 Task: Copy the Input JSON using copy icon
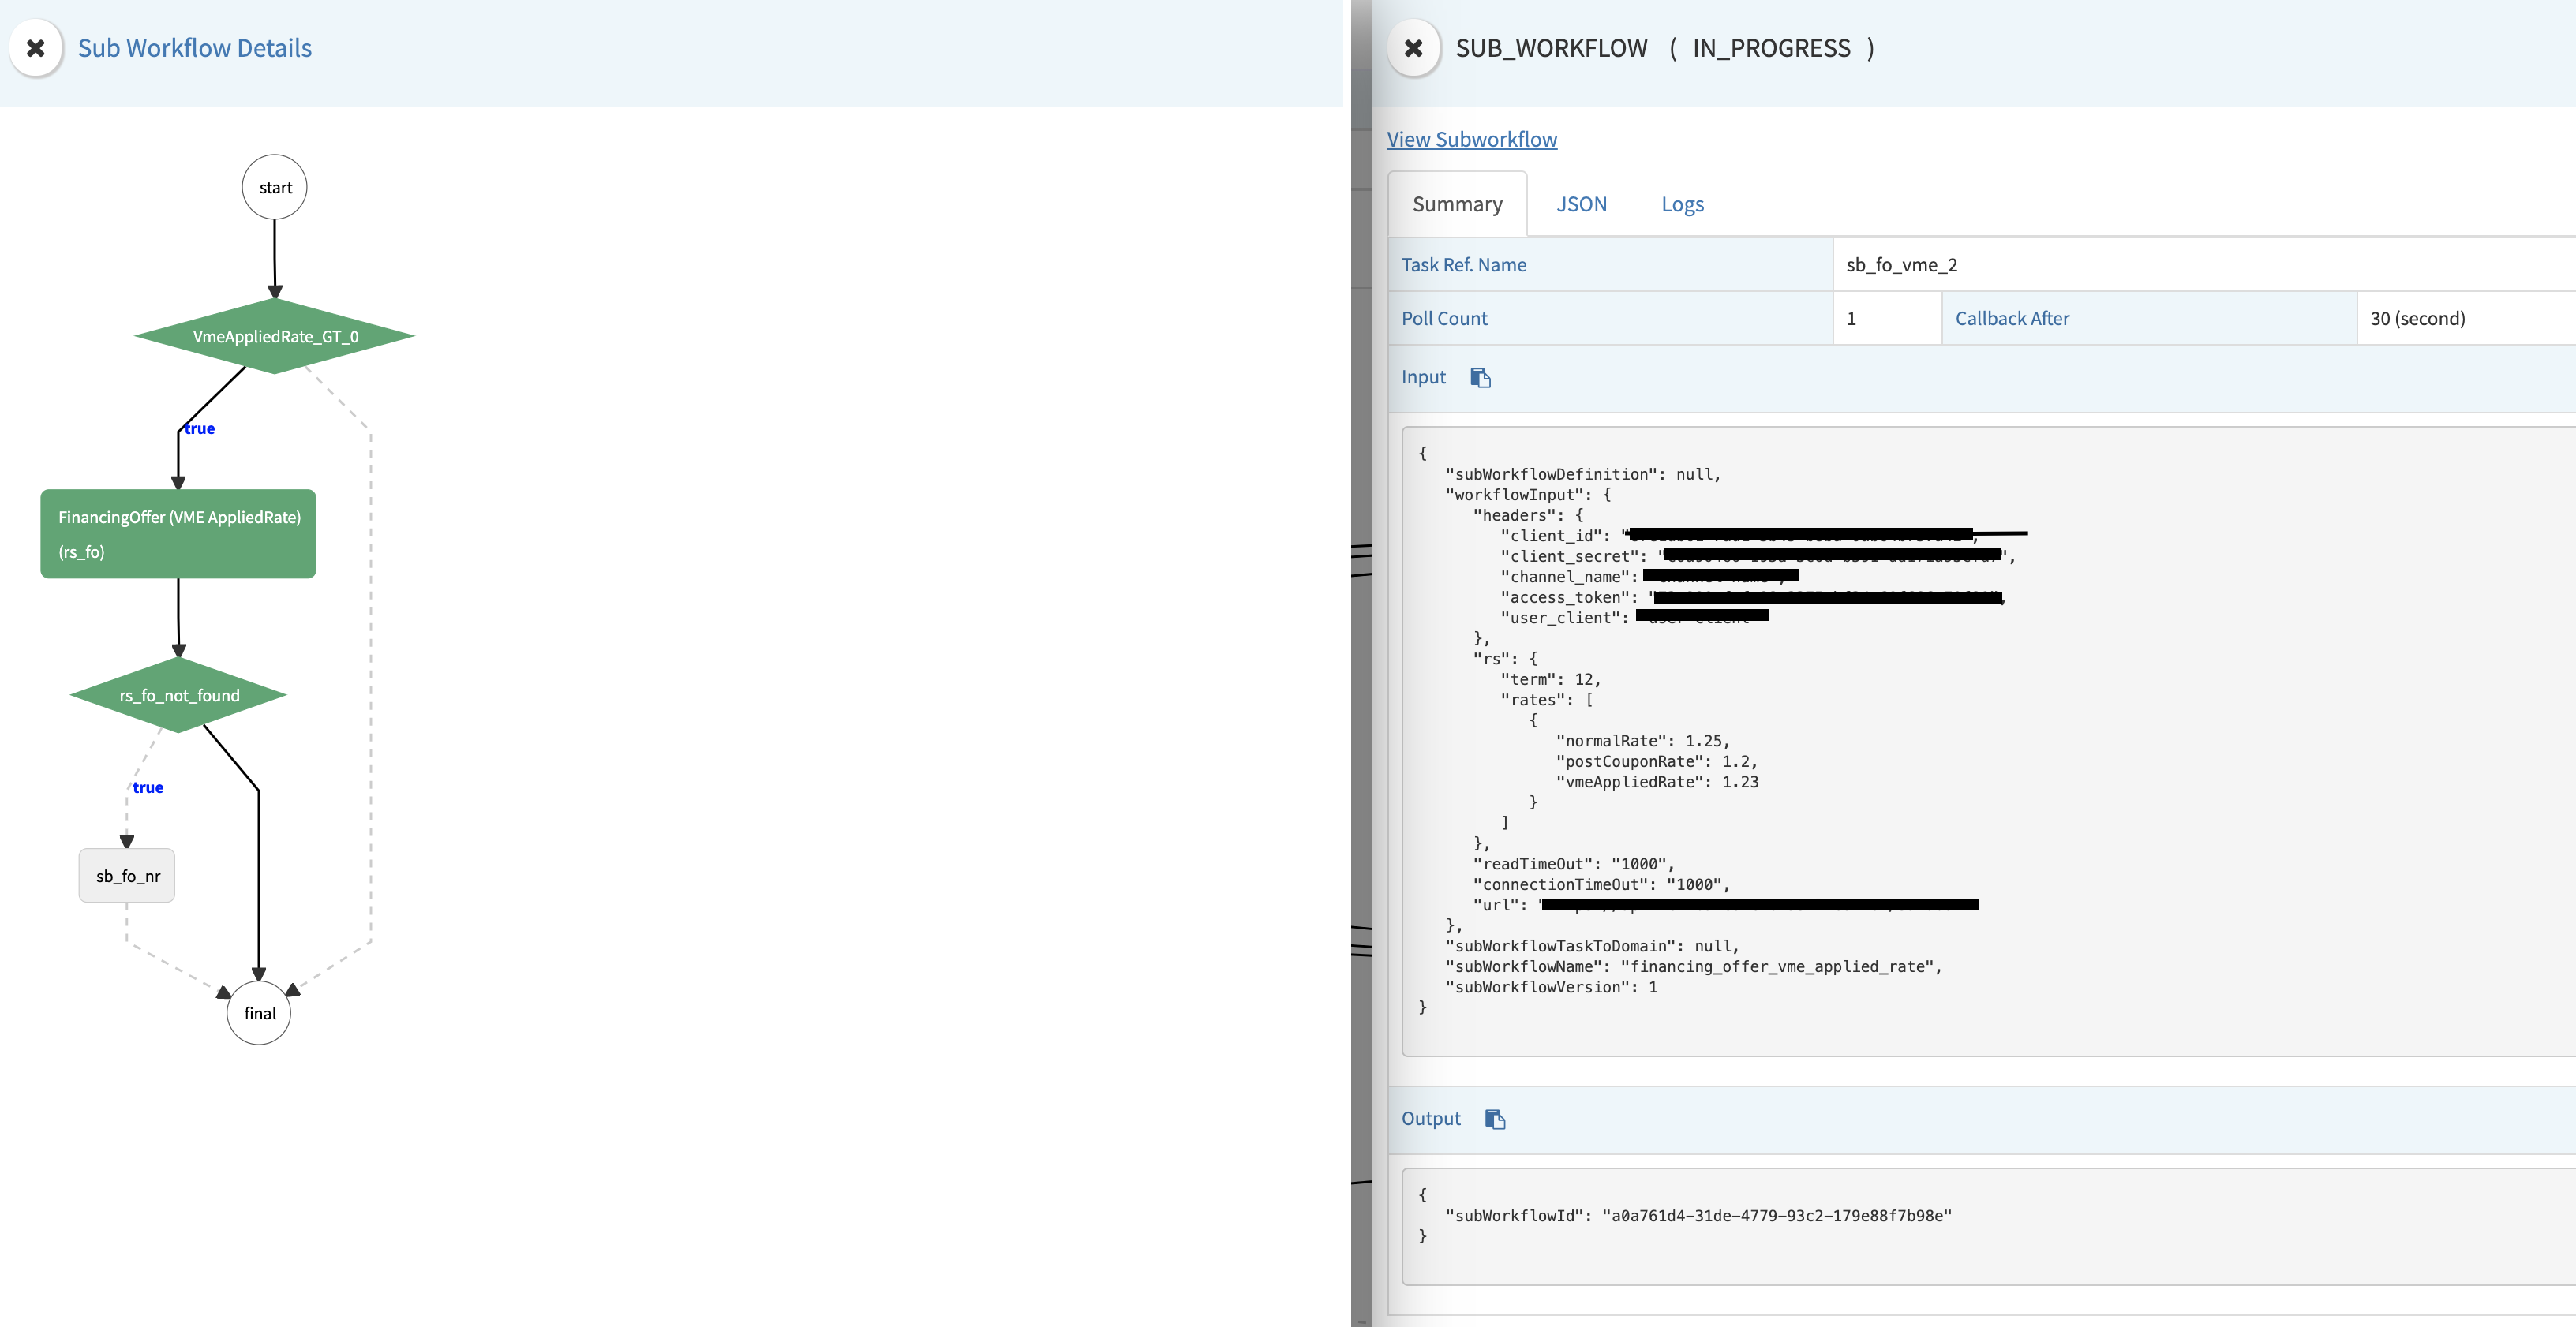pos(1481,377)
